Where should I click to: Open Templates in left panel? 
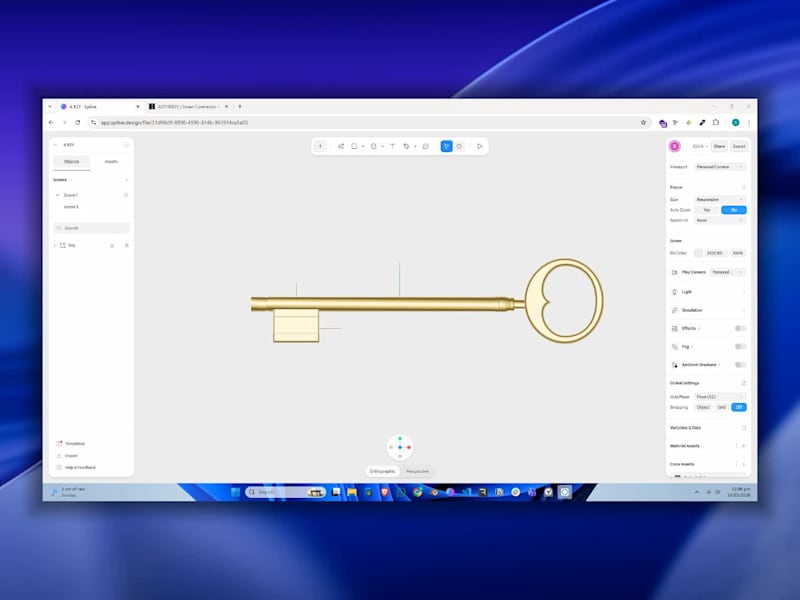point(70,443)
